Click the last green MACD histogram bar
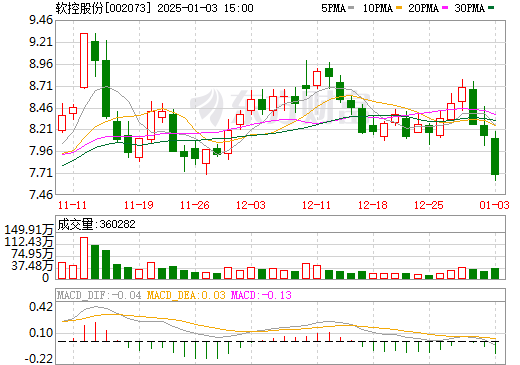 (x=496, y=348)
